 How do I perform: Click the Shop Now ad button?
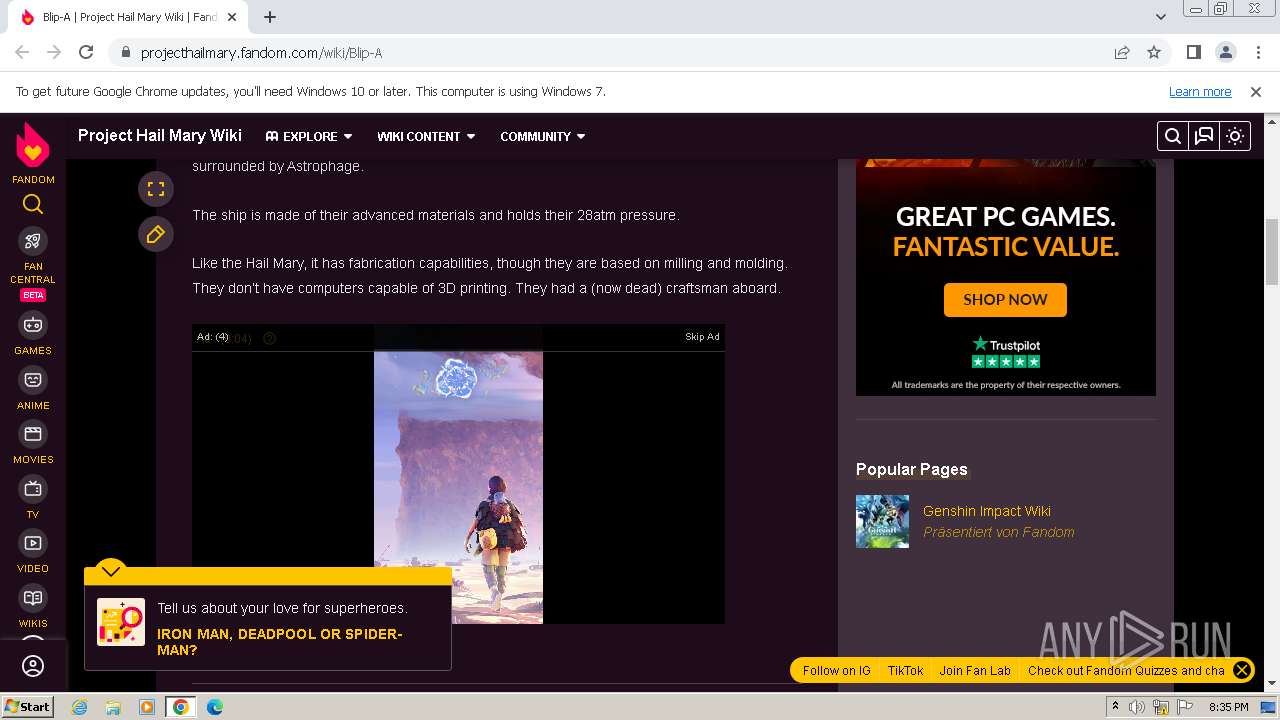click(x=1005, y=300)
